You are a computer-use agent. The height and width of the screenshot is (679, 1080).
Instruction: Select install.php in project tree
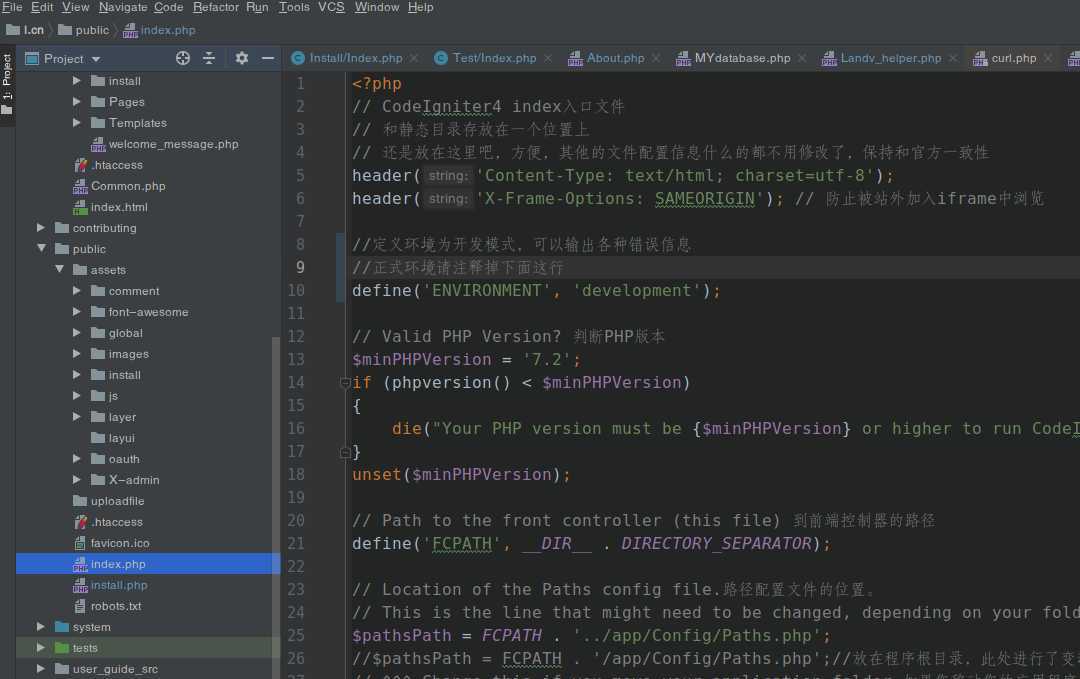[119, 585]
